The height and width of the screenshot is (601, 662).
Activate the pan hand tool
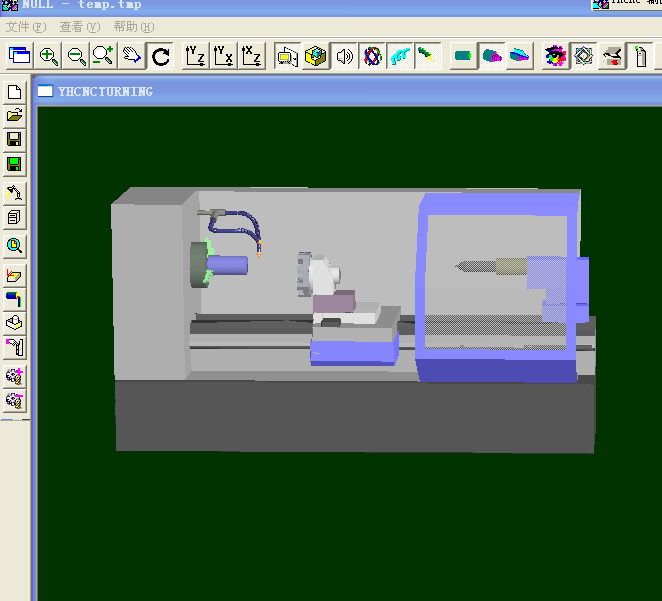coord(132,56)
